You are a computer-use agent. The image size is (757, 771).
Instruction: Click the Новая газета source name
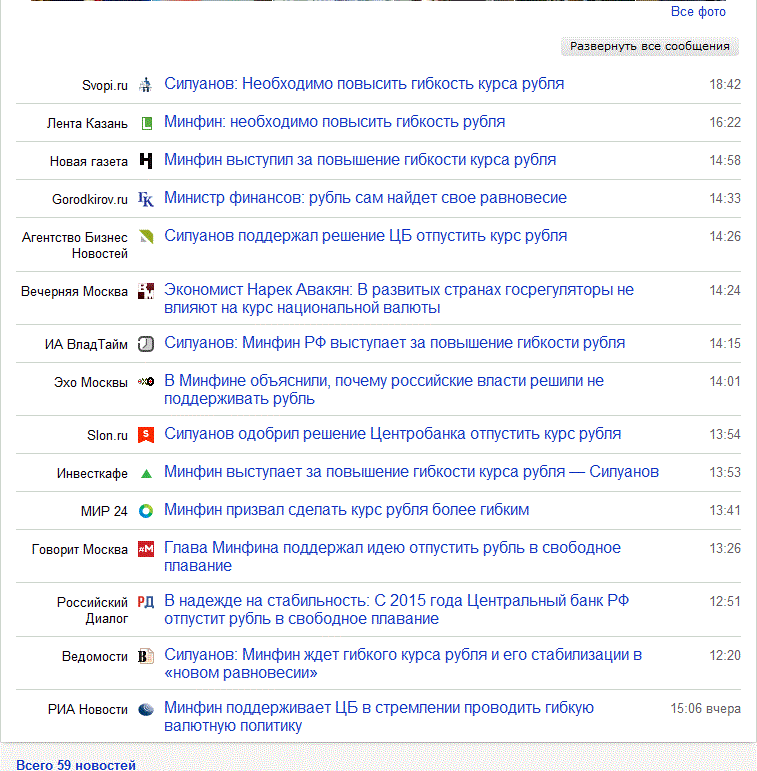pos(88,161)
